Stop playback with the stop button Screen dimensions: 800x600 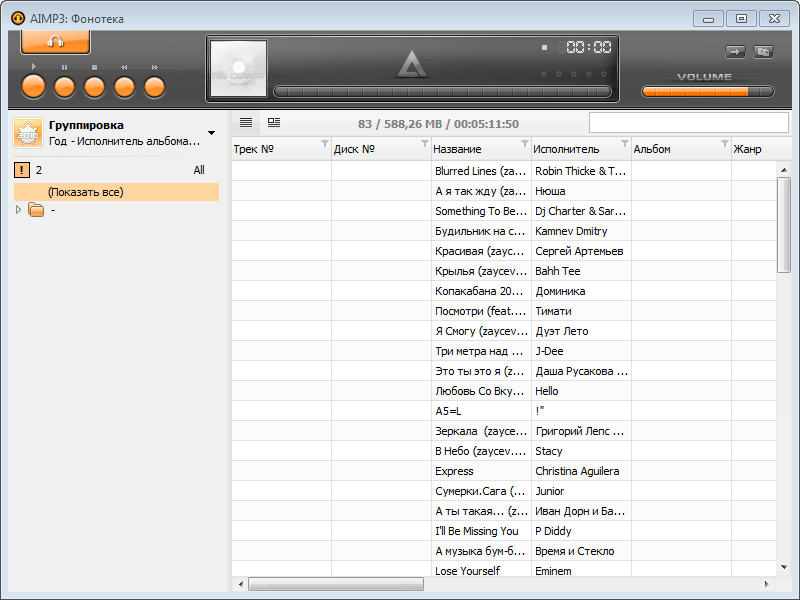94,87
